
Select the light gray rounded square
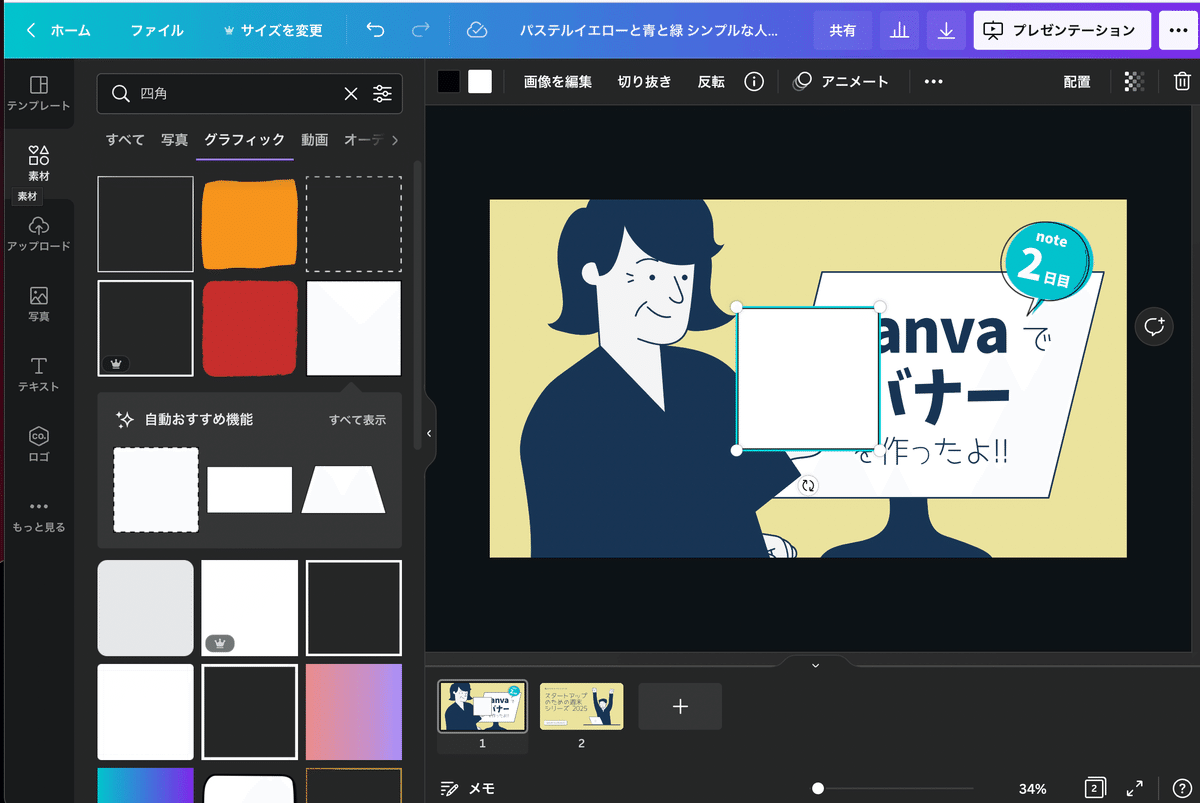point(145,608)
